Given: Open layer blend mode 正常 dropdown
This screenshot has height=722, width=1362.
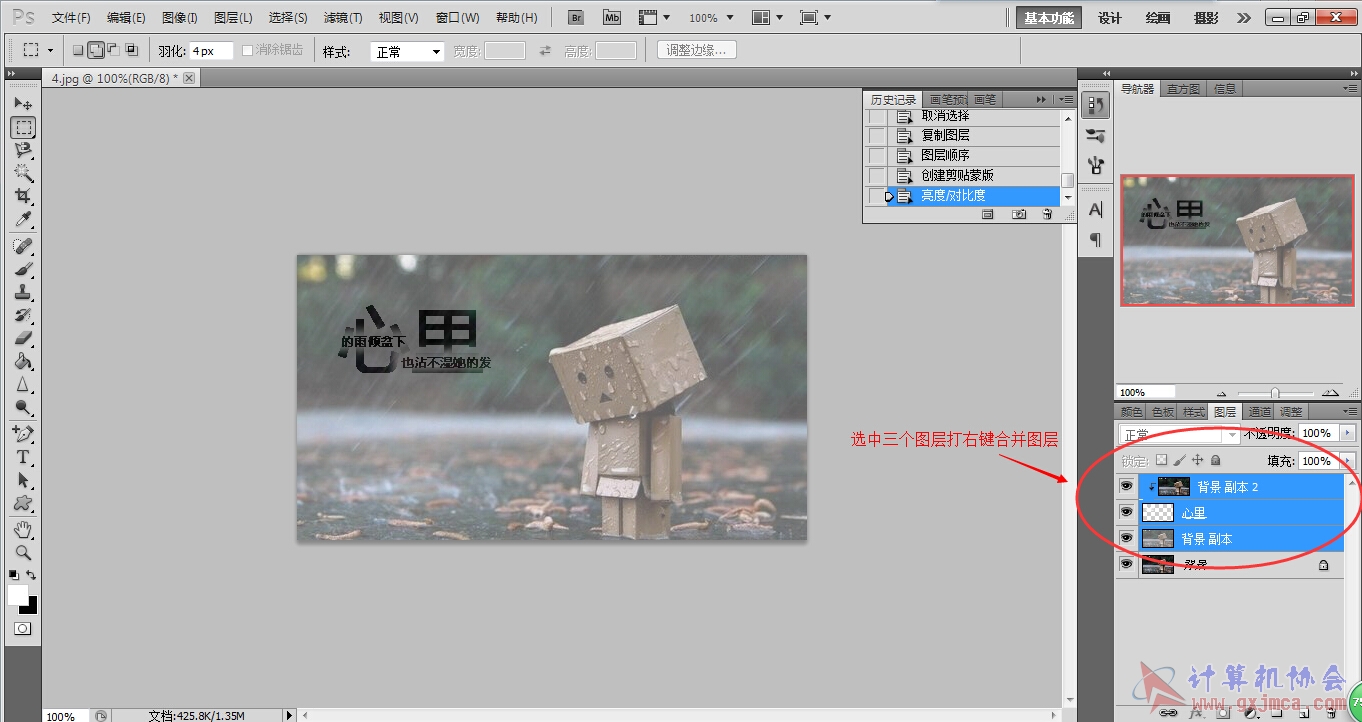Looking at the screenshot, I should point(1179,435).
